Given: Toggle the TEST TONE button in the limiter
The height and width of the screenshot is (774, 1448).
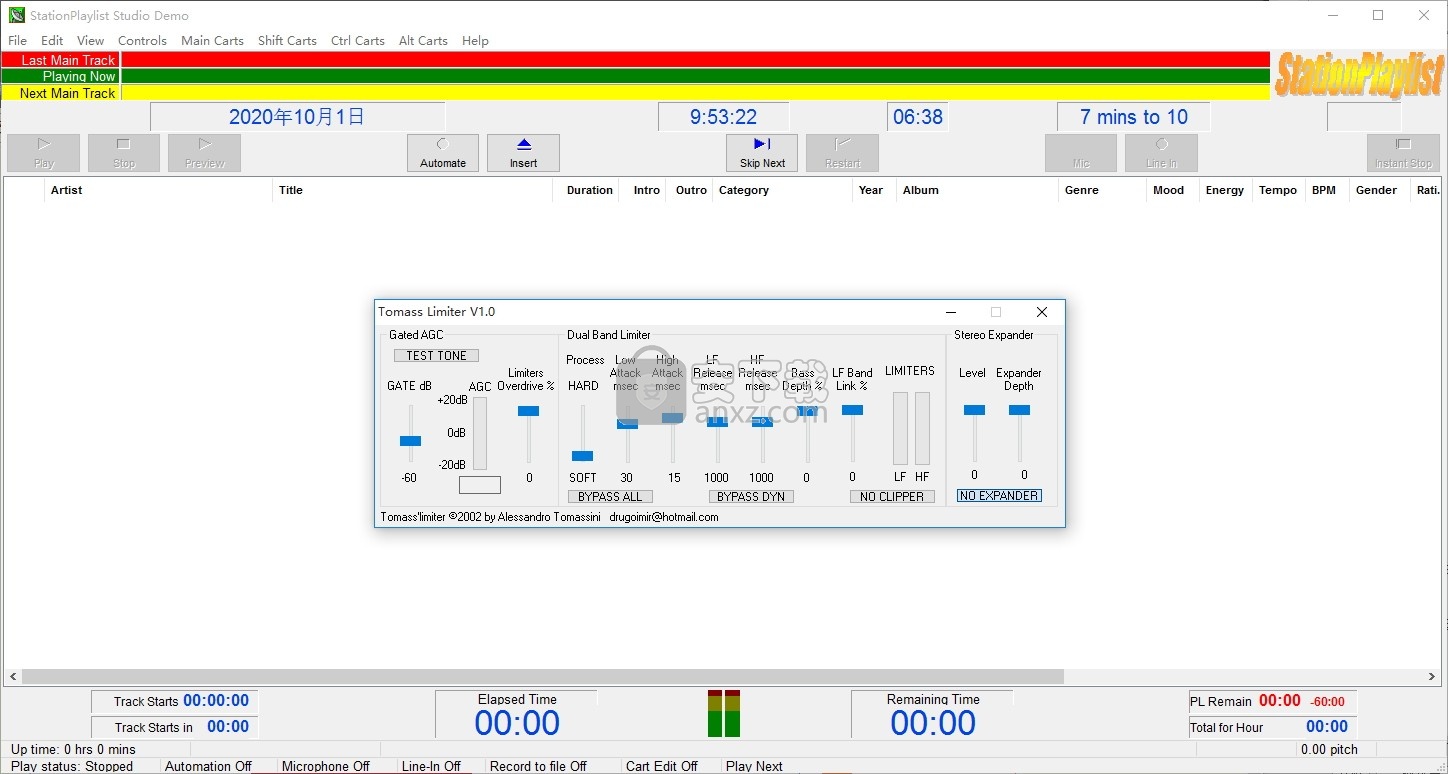Looking at the screenshot, I should 436,356.
